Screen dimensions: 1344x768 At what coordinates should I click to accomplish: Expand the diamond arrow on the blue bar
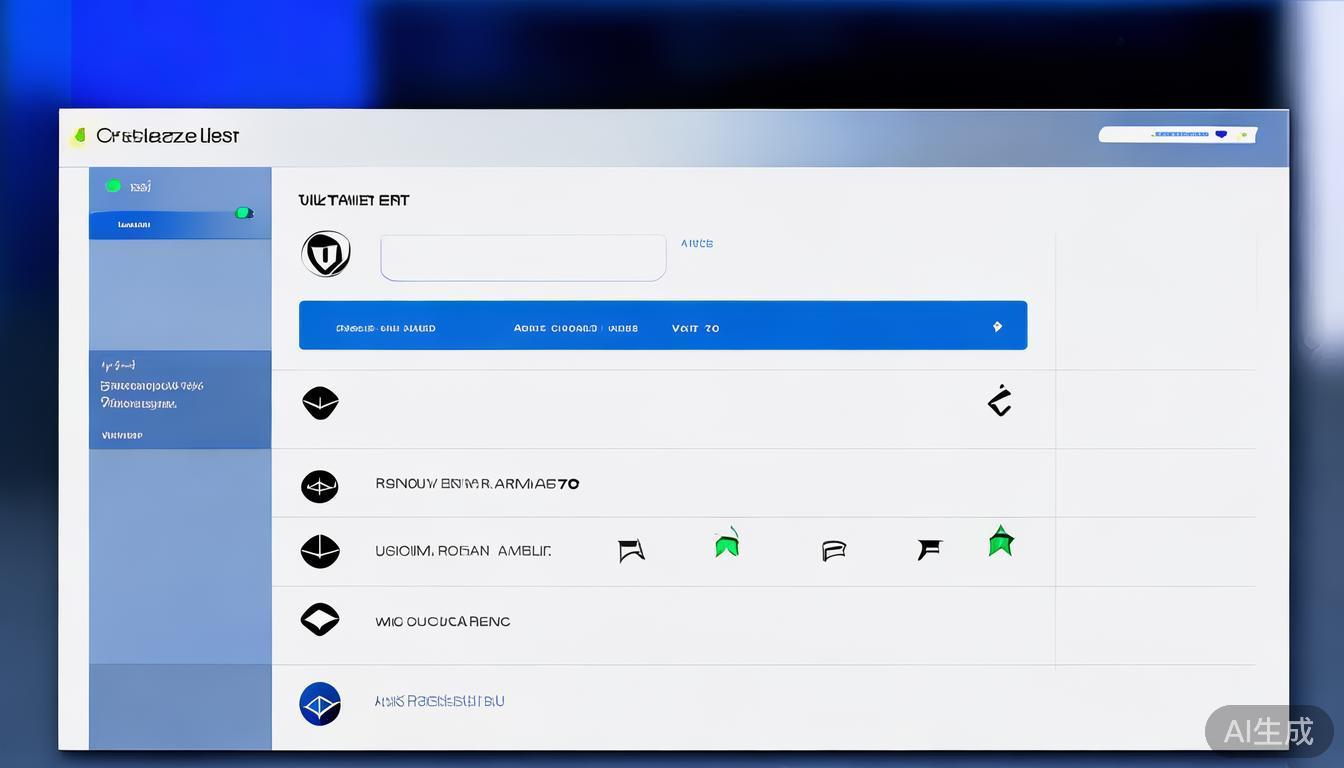[997, 327]
